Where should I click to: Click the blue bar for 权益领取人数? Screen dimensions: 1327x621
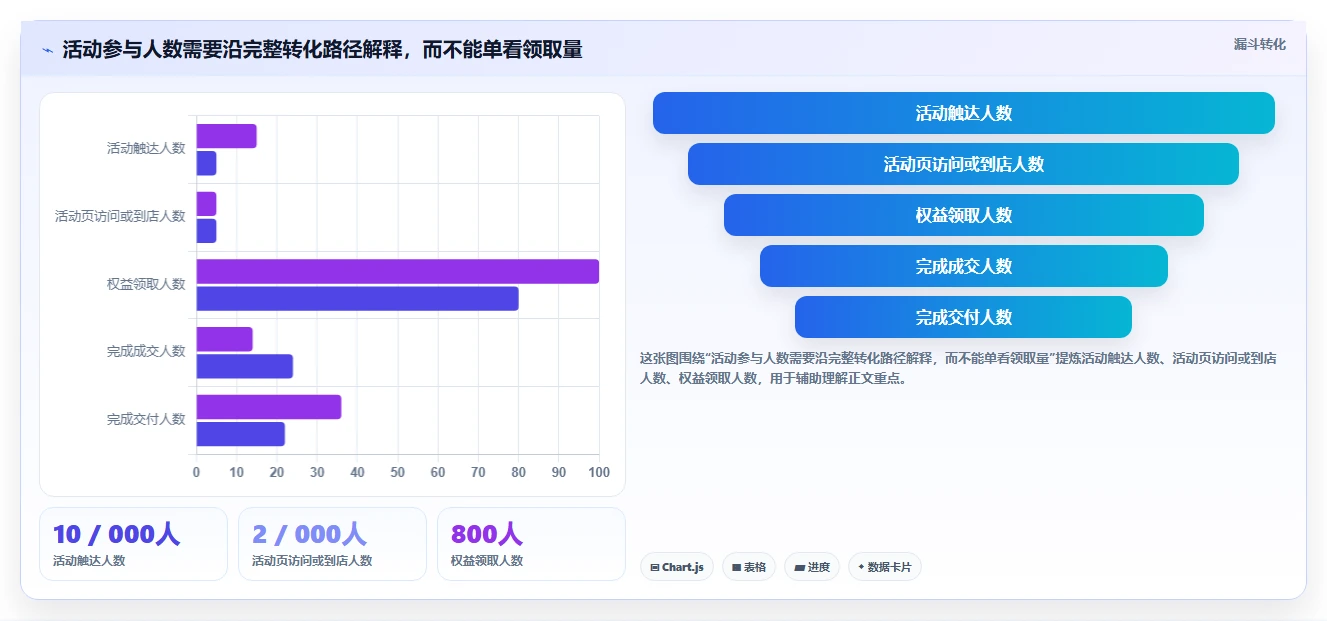pyautogui.click(x=357, y=298)
